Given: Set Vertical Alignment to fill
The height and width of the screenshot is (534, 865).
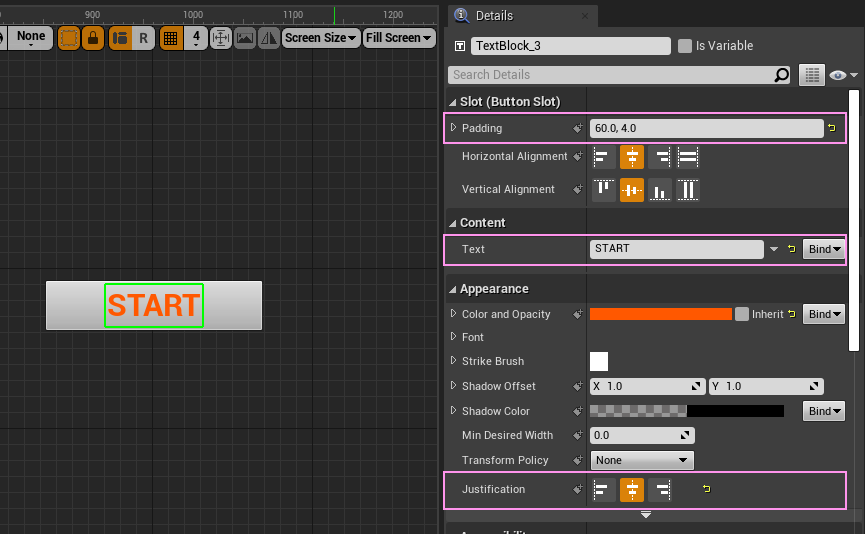Looking at the screenshot, I should pyautogui.click(x=688, y=190).
